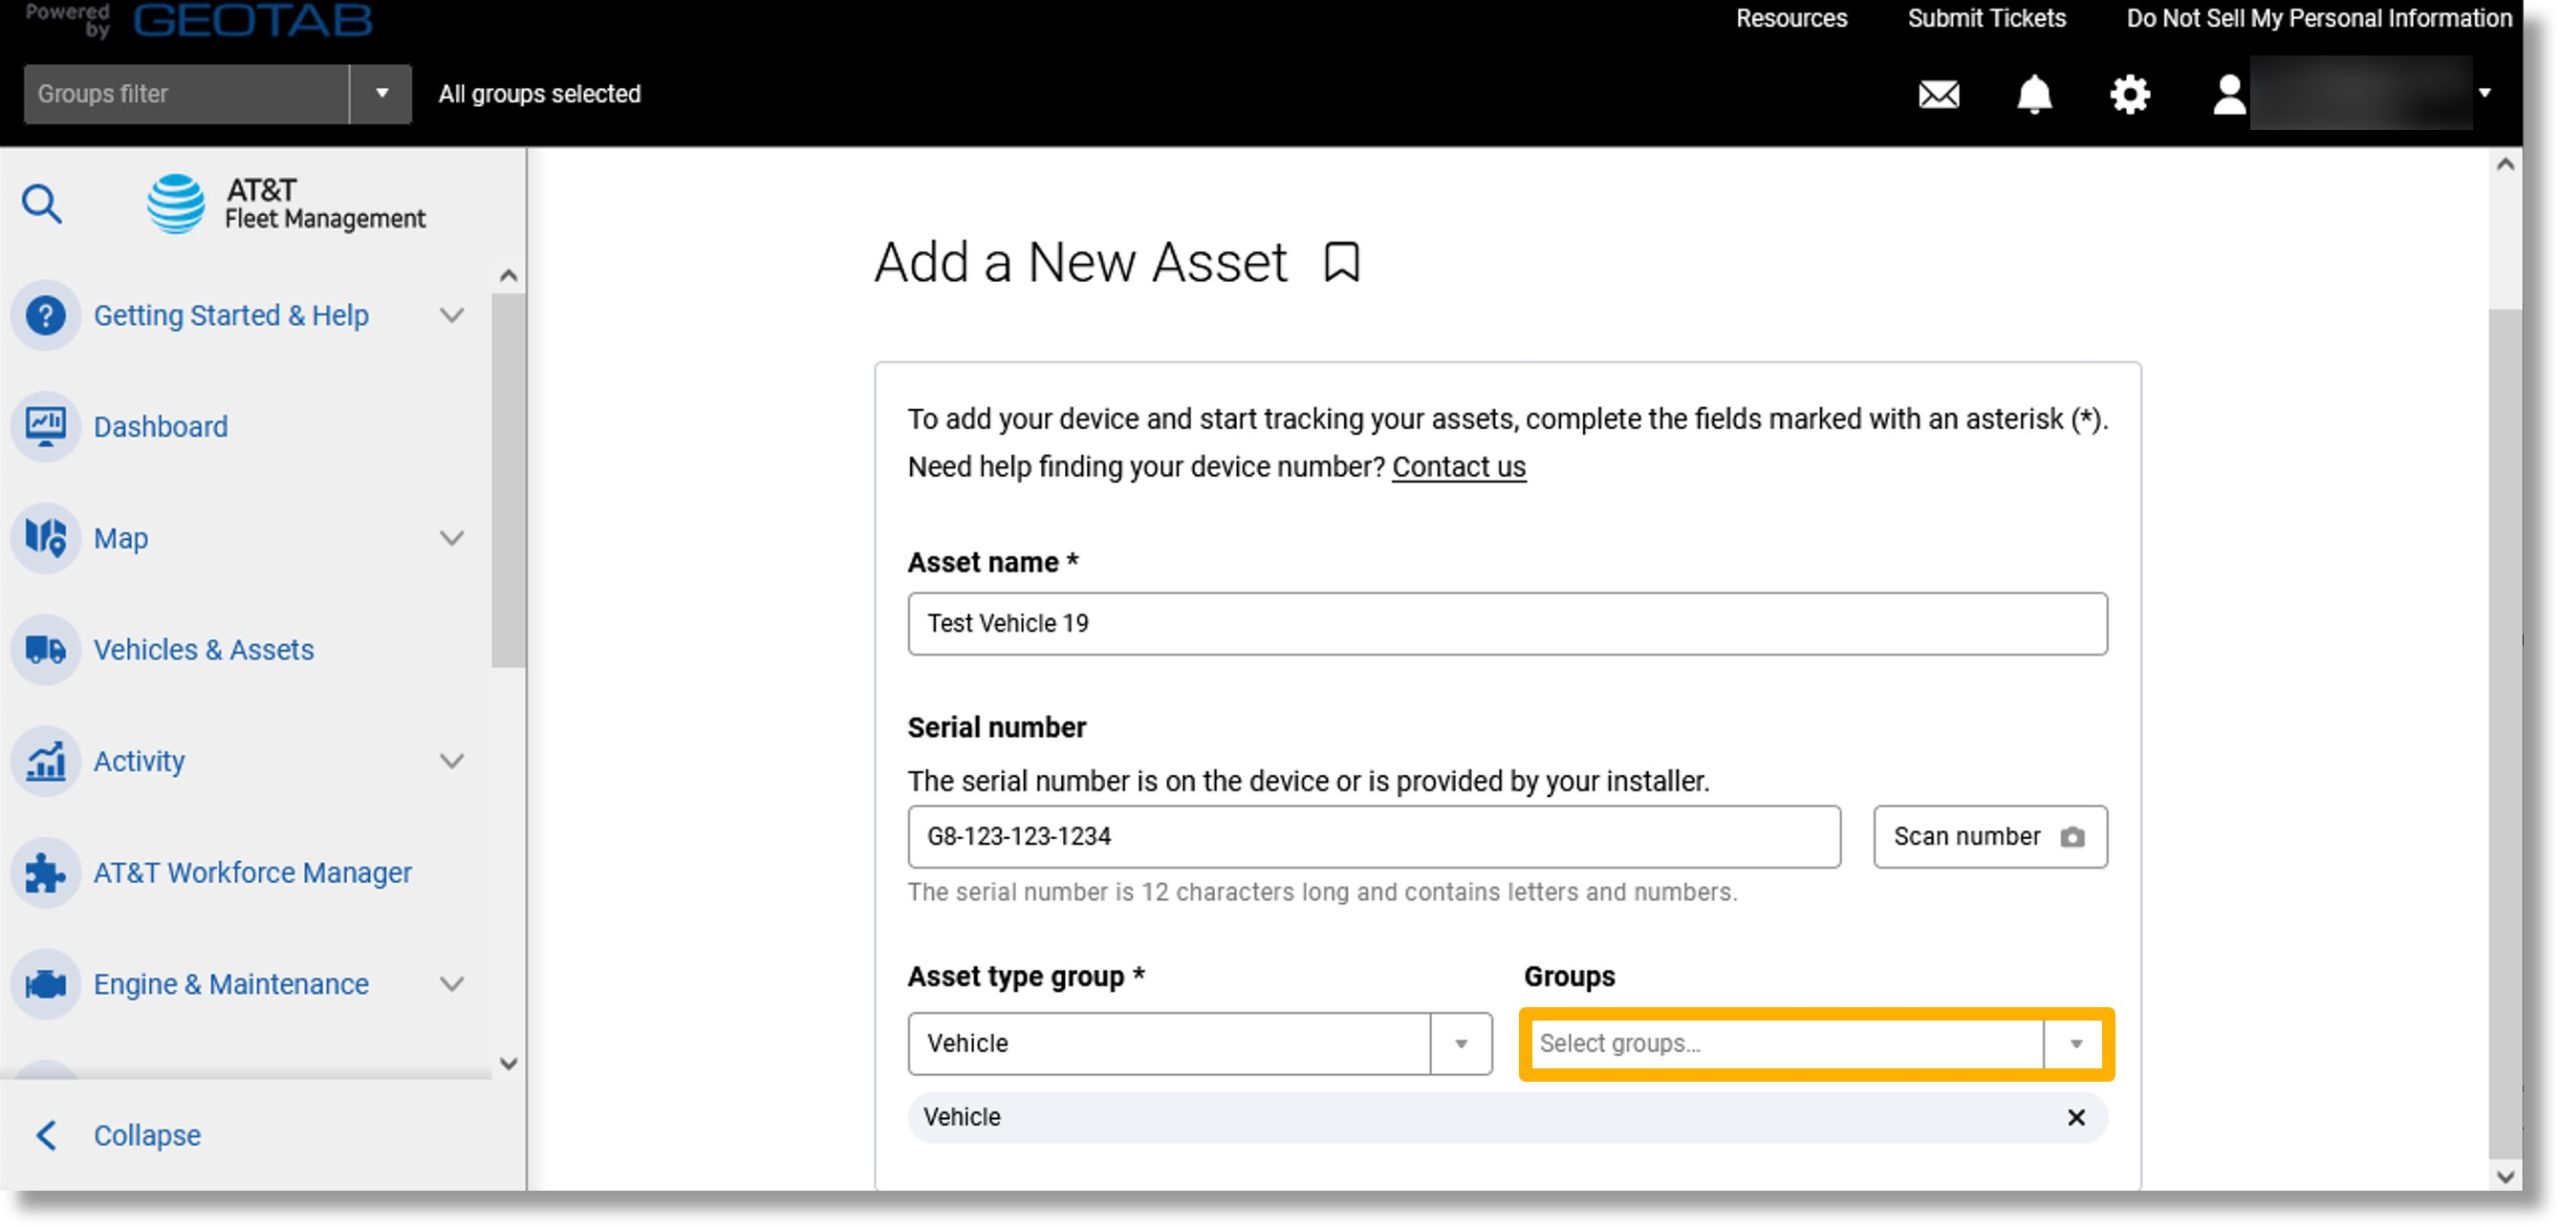The image size is (2560, 1227).
Task: Expand the Map section chevron
Action: click(452, 537)
